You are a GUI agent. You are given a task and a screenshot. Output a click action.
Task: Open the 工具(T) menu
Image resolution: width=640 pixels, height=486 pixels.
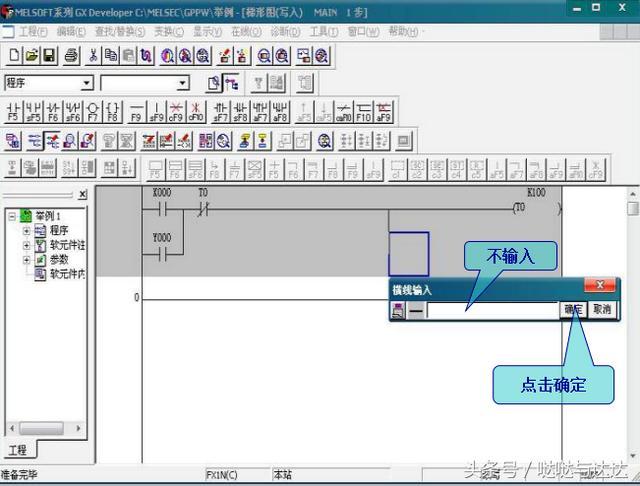click(x=324, y=32)
